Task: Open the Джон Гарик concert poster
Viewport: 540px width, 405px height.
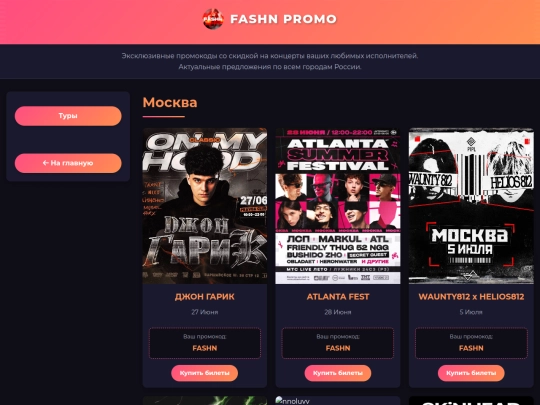Action: (205, 206)
